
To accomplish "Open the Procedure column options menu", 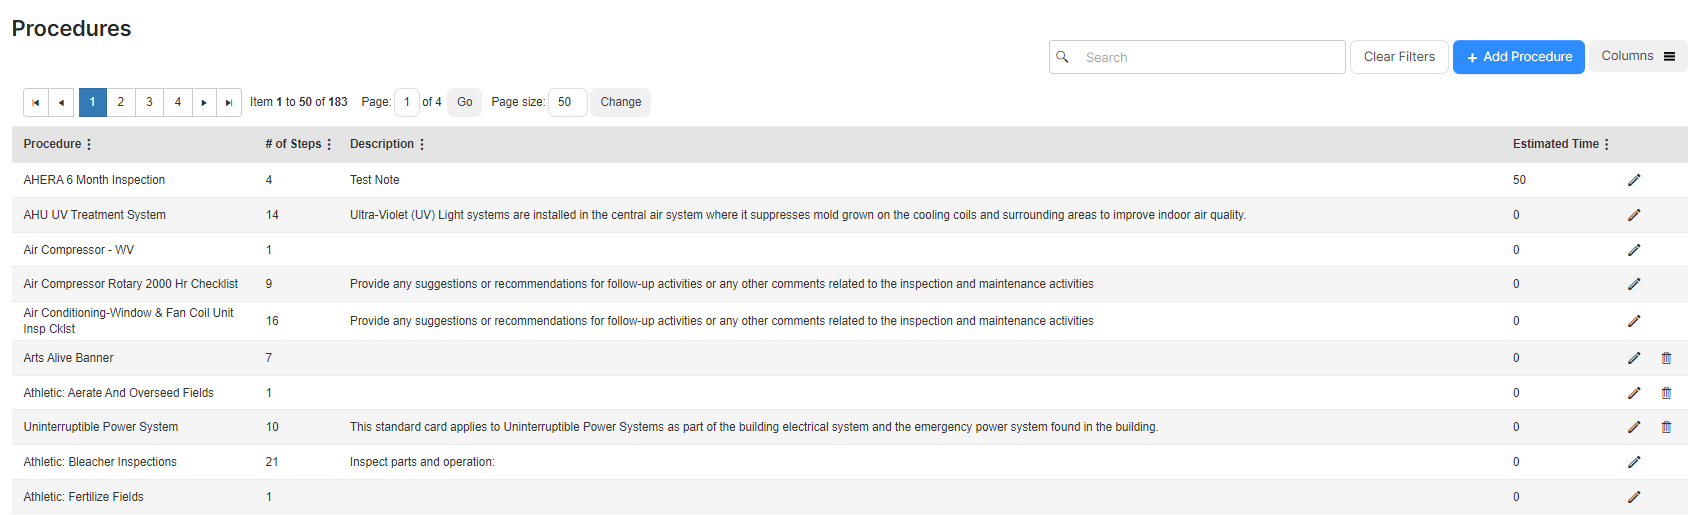I will (89, 144).
